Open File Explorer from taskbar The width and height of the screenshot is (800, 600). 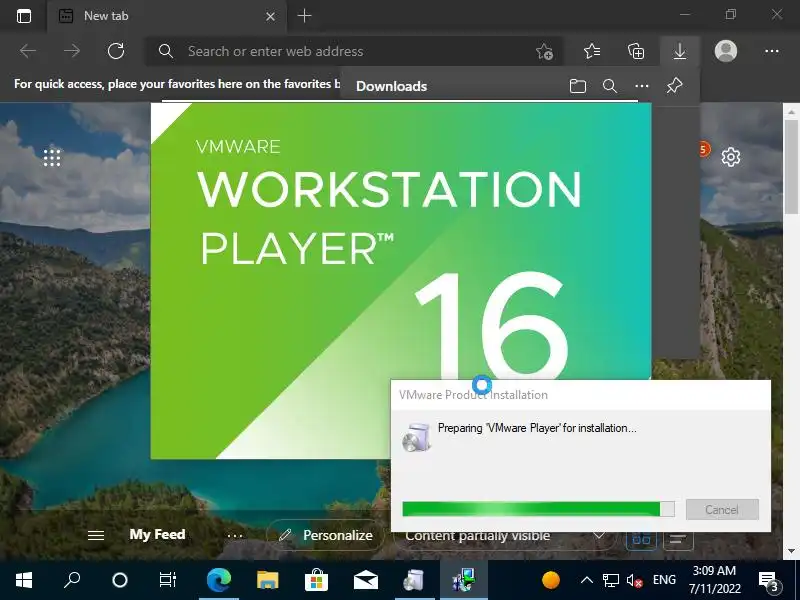[x=267, y=580]
